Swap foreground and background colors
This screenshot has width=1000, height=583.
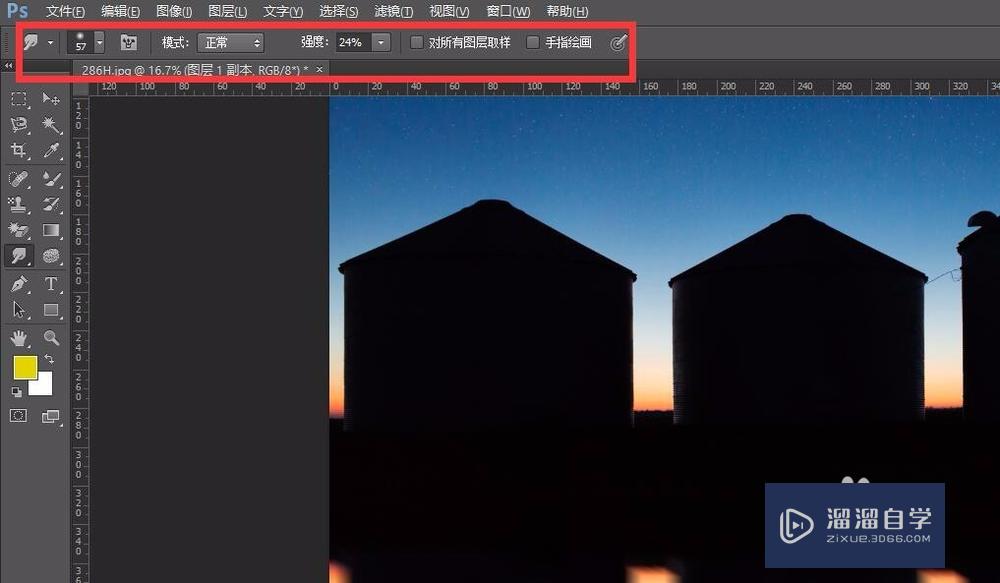click(x=49, y=359)
